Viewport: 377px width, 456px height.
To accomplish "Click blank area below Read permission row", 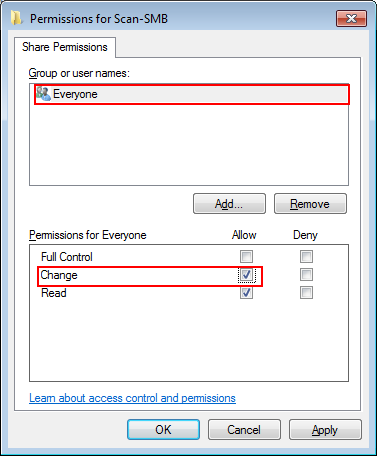I will [x=189, y=340].
